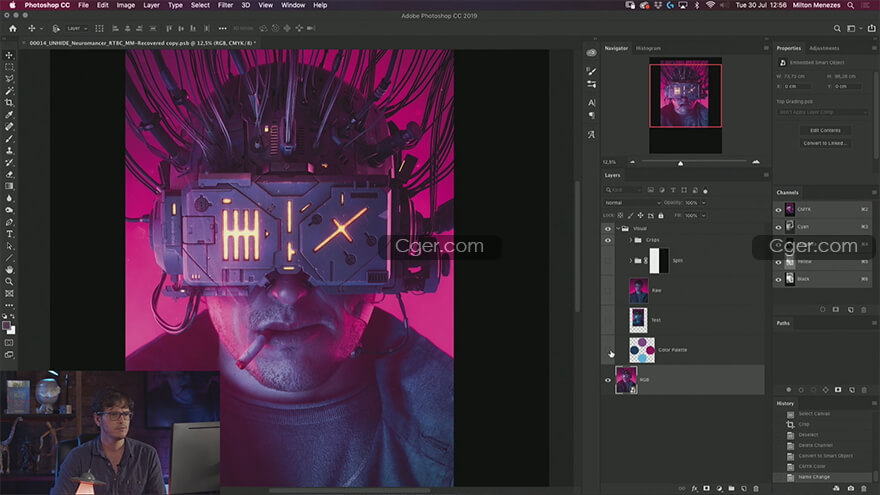Expand the Split group
Image resolution: width=880 pixels, height=495 pixels.
point(630,261)
